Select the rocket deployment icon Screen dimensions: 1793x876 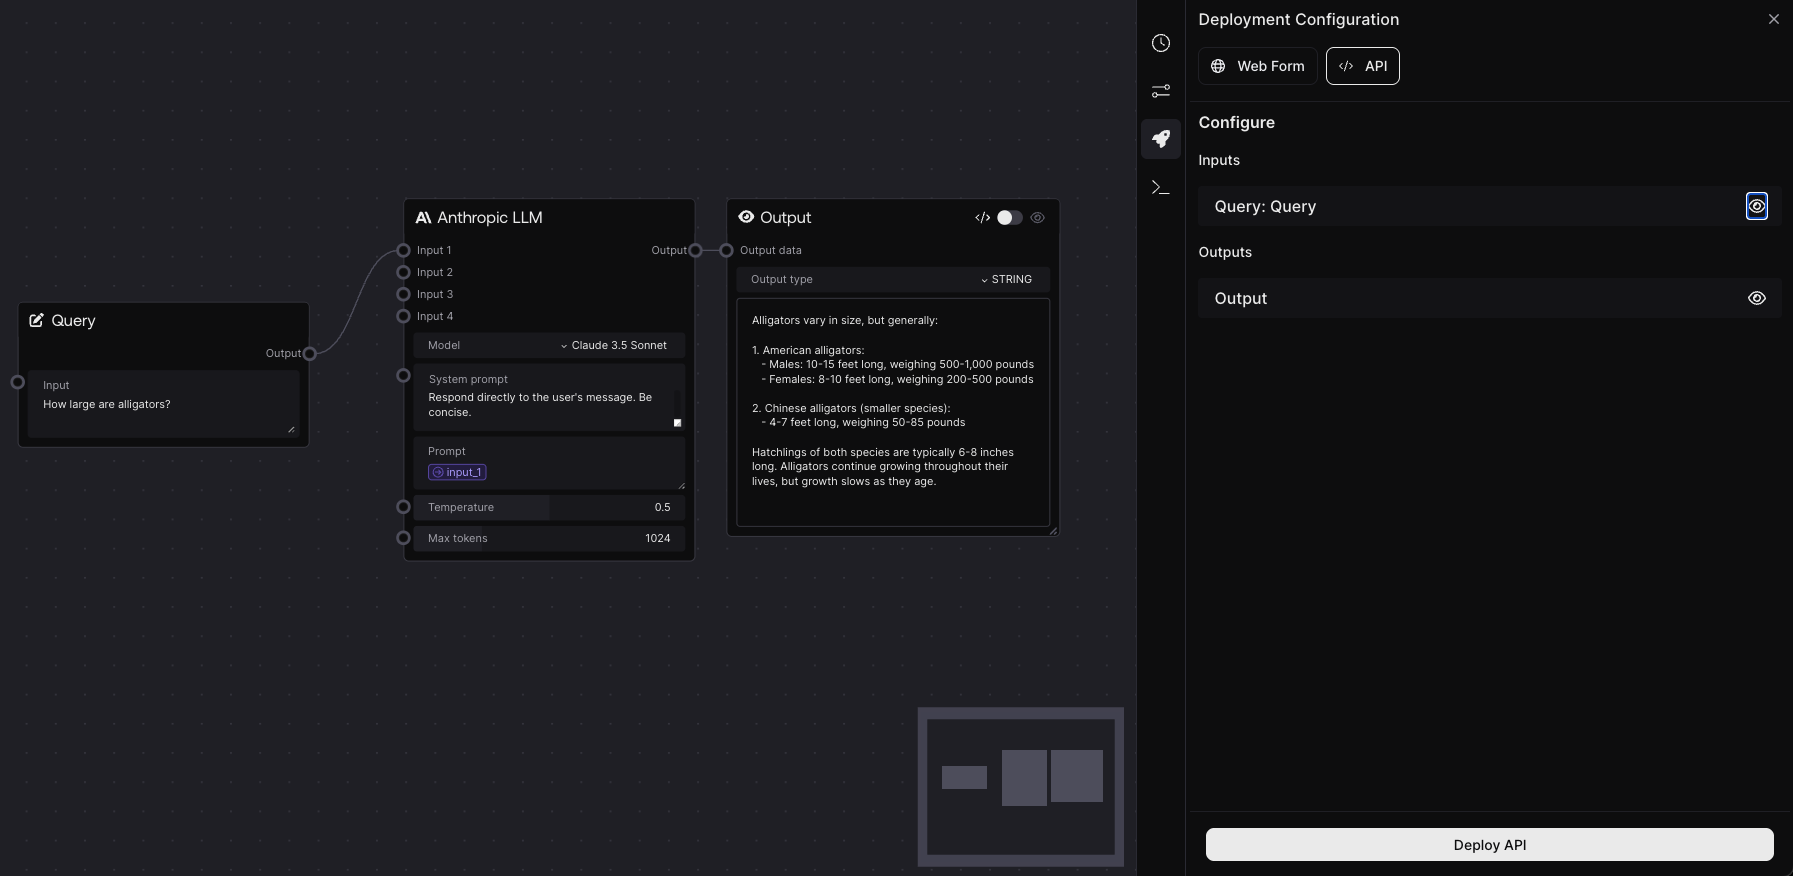(1160, 139)
